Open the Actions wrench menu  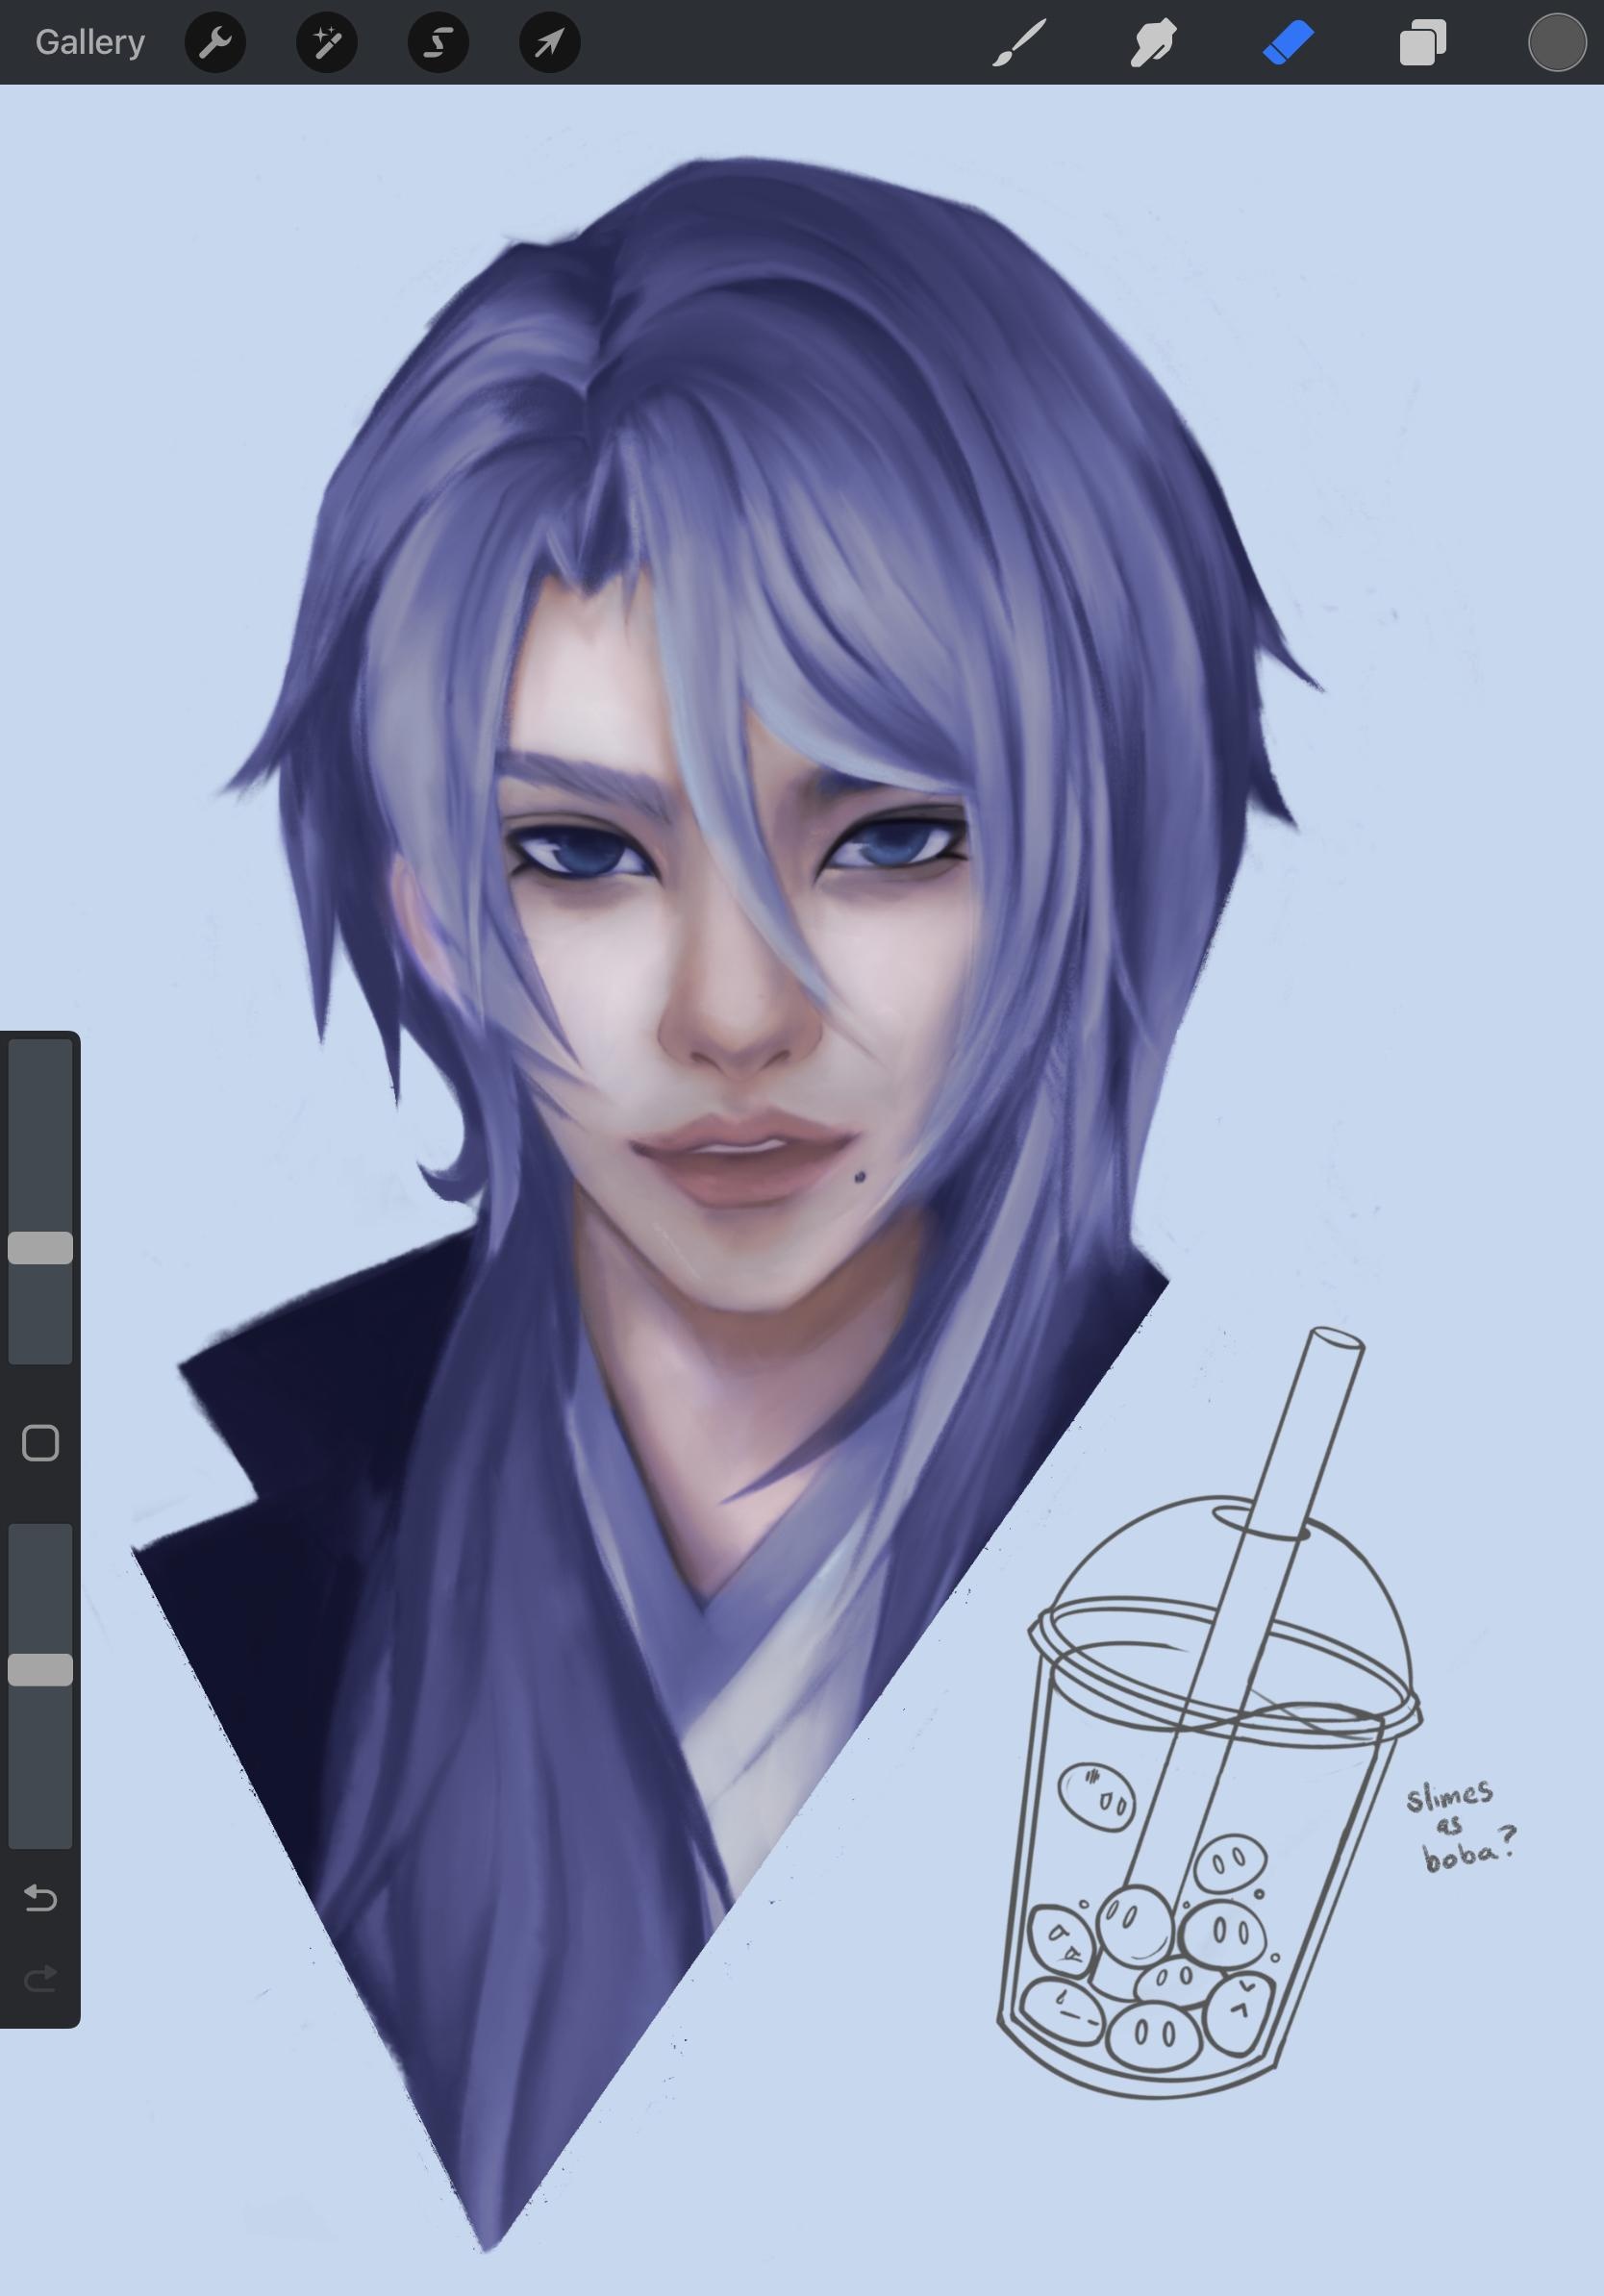tap(215, 42)
